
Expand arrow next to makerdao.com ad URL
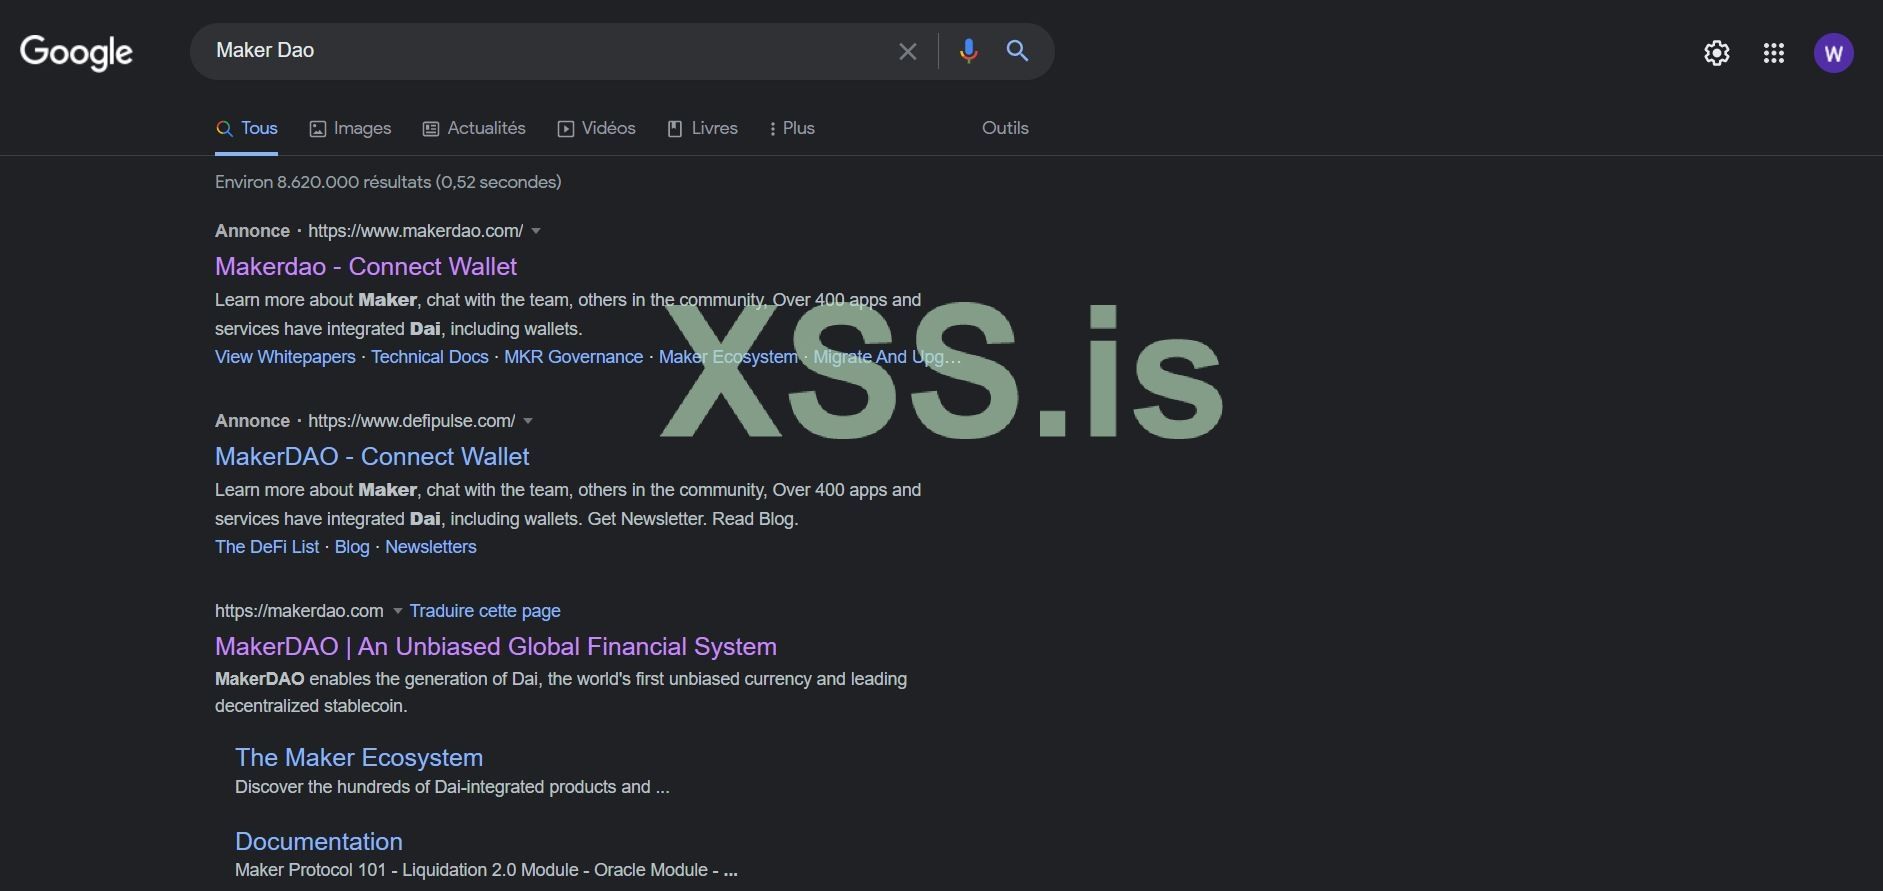pyautogui.click(x=536, y=231)
